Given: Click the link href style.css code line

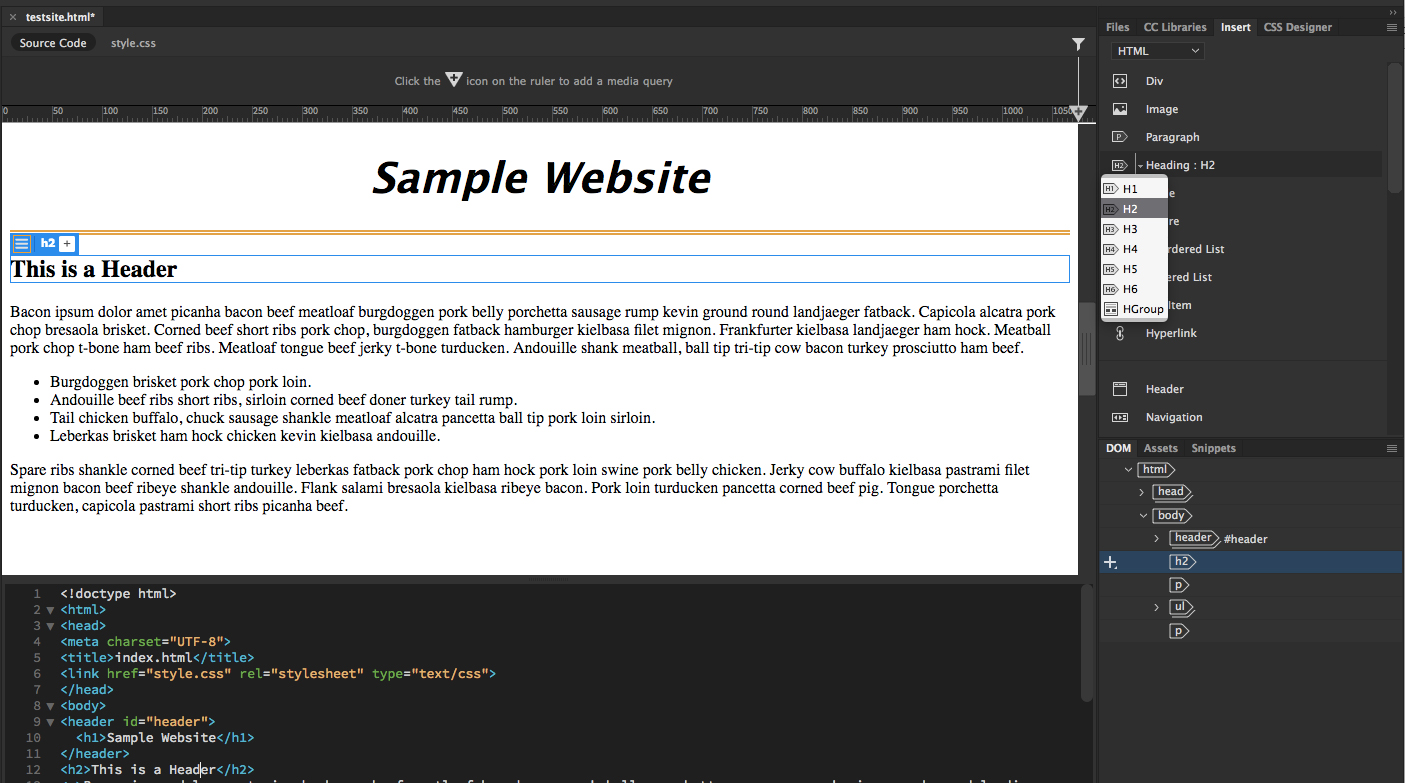Looking at the screenshot, I should point(278,674).
